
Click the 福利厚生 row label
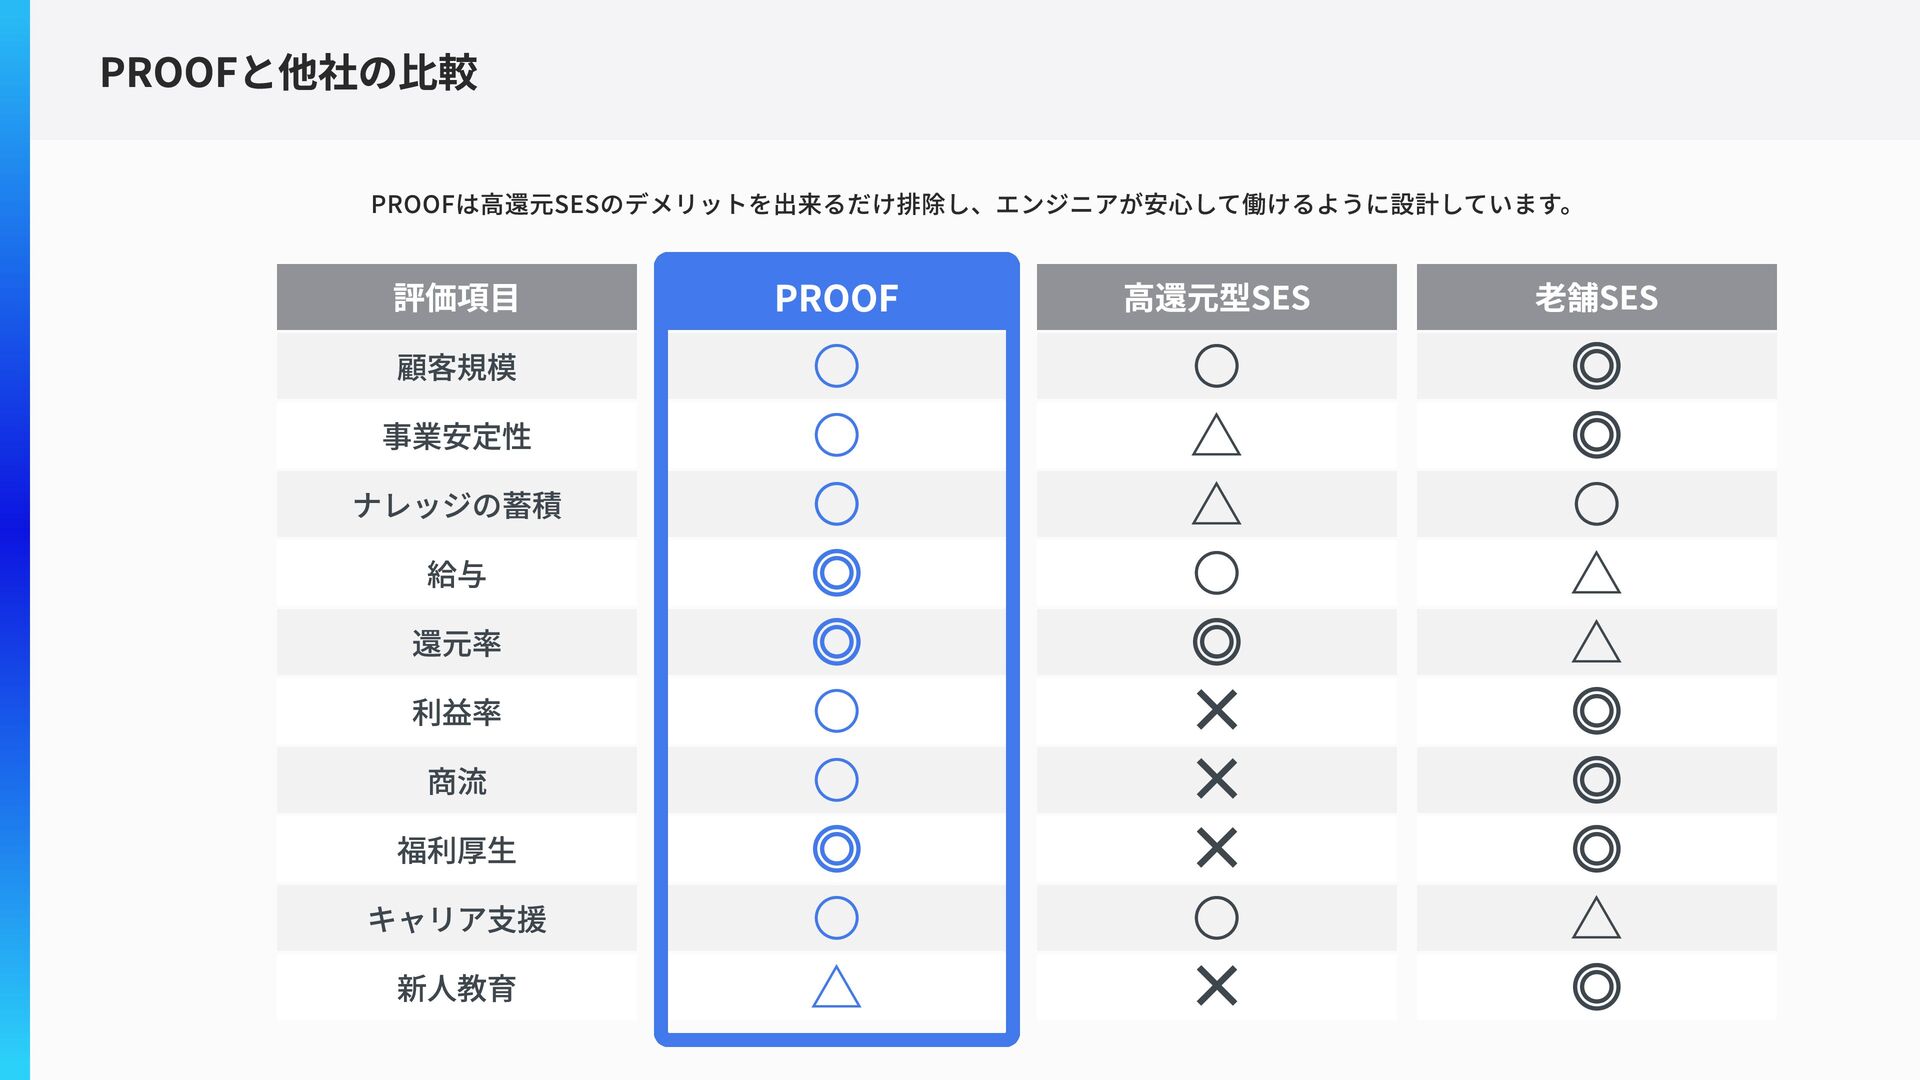pyautogui.click(x=456, y=850)
